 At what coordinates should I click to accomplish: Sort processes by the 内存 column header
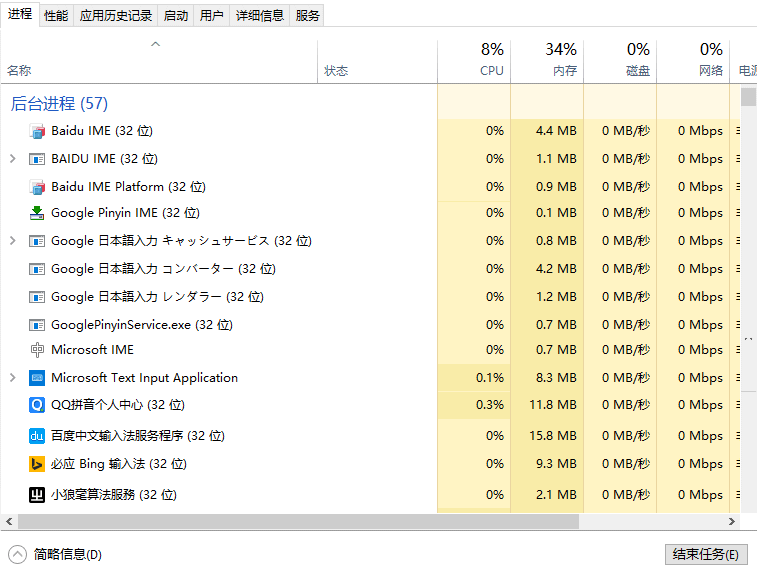(547, 61)
